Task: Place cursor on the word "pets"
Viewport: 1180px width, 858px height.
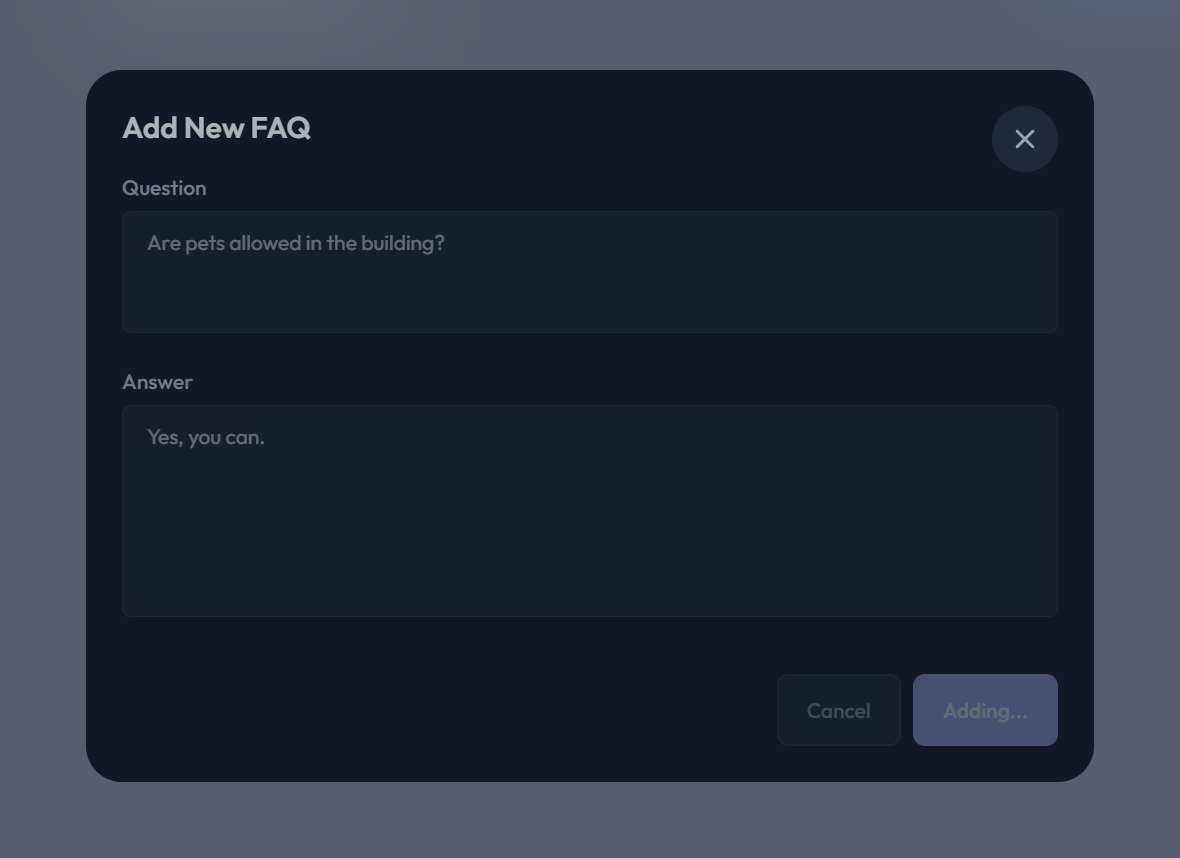Action: (205, 243)
